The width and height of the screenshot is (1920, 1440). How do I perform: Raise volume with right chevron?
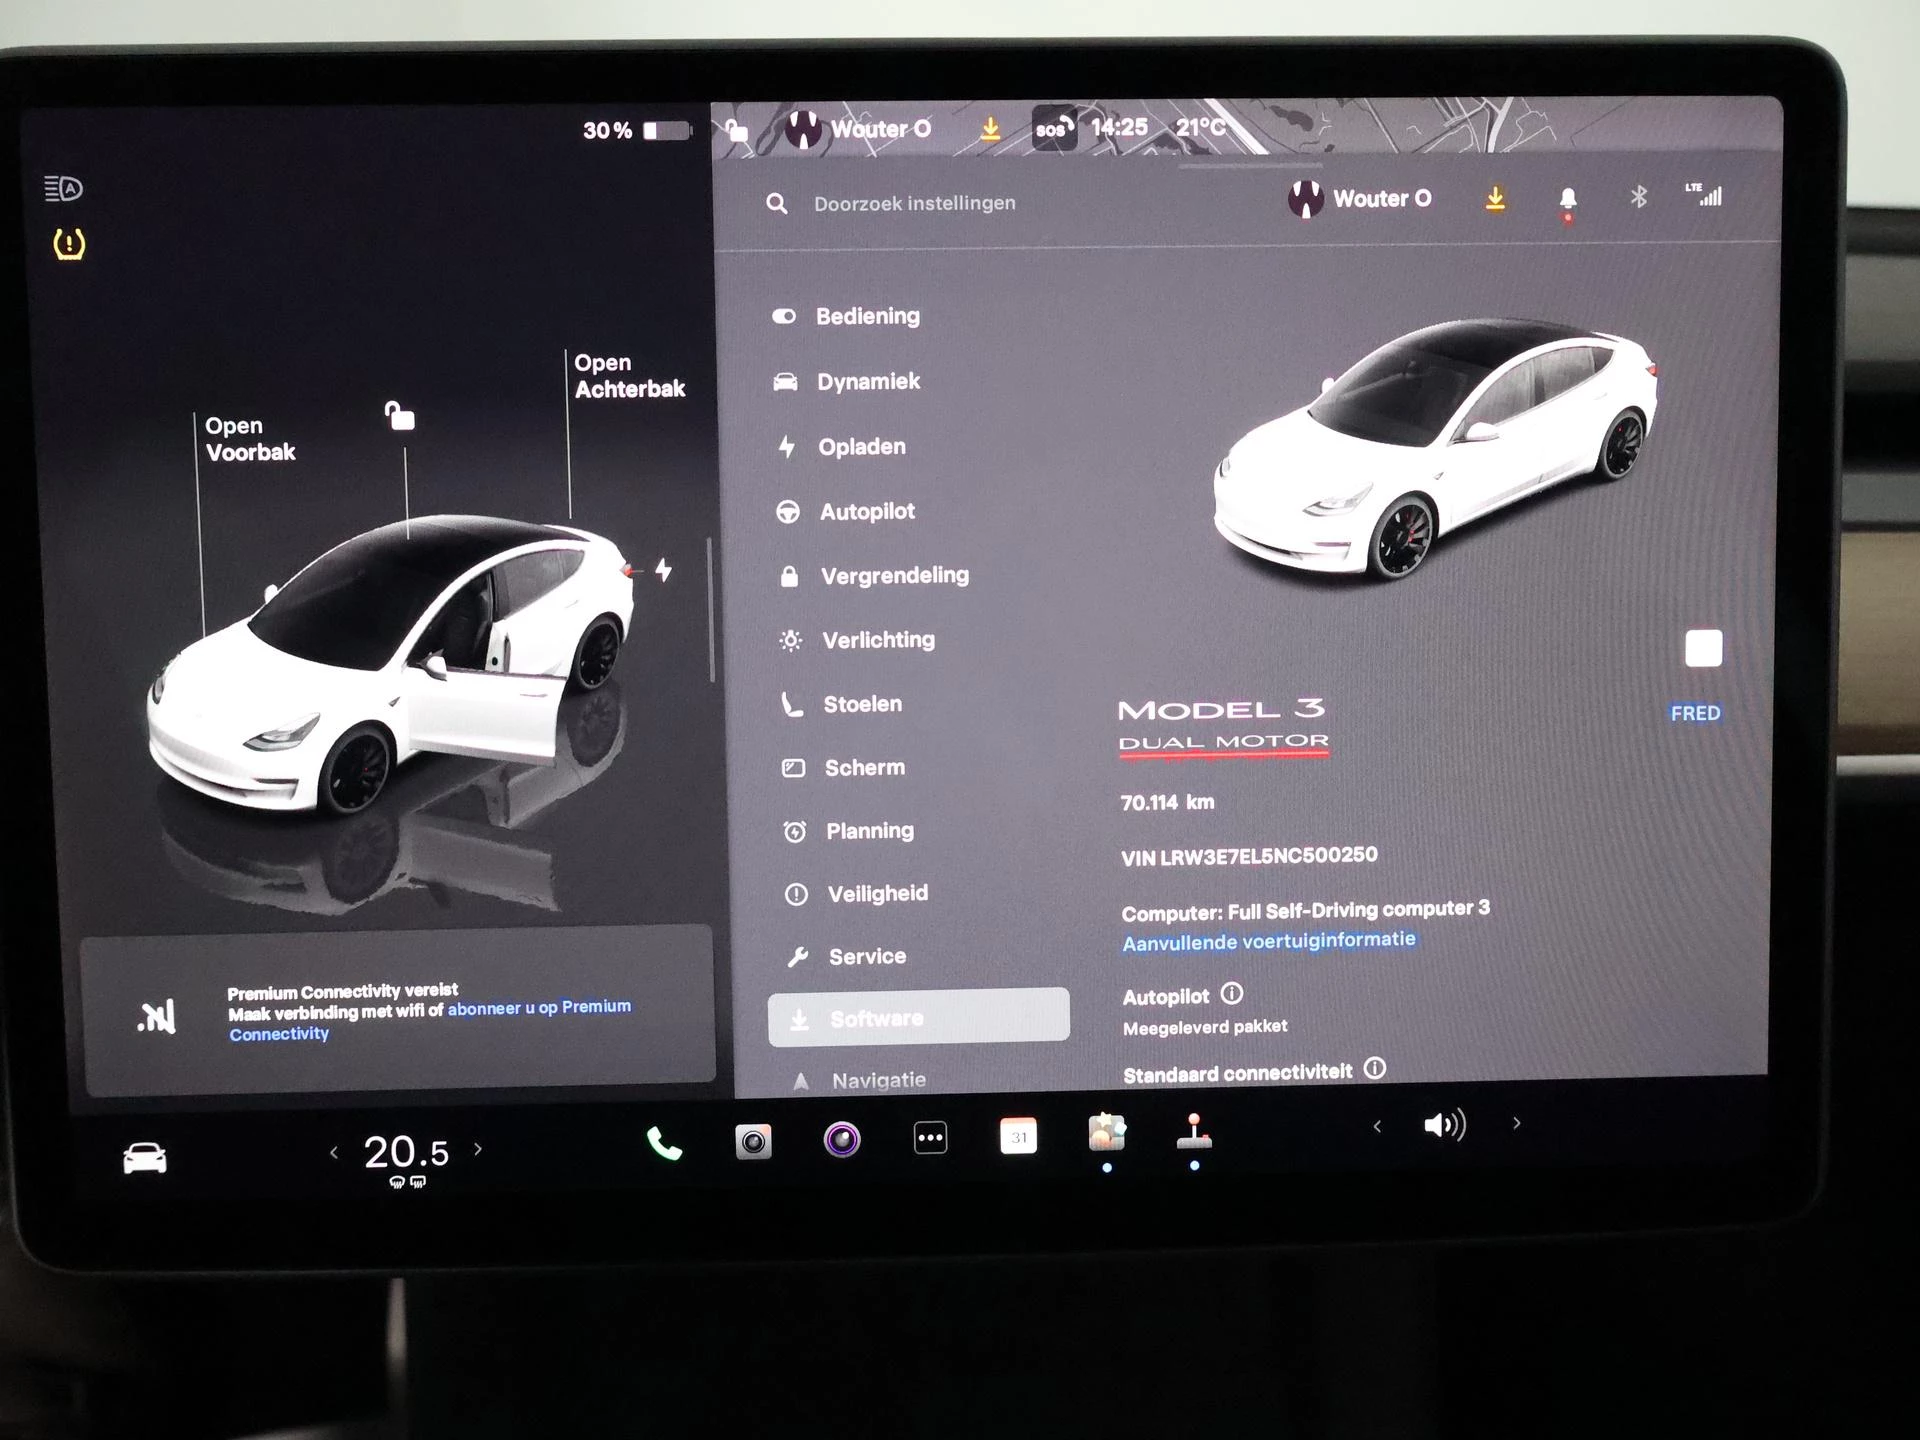point(1517,1123)
